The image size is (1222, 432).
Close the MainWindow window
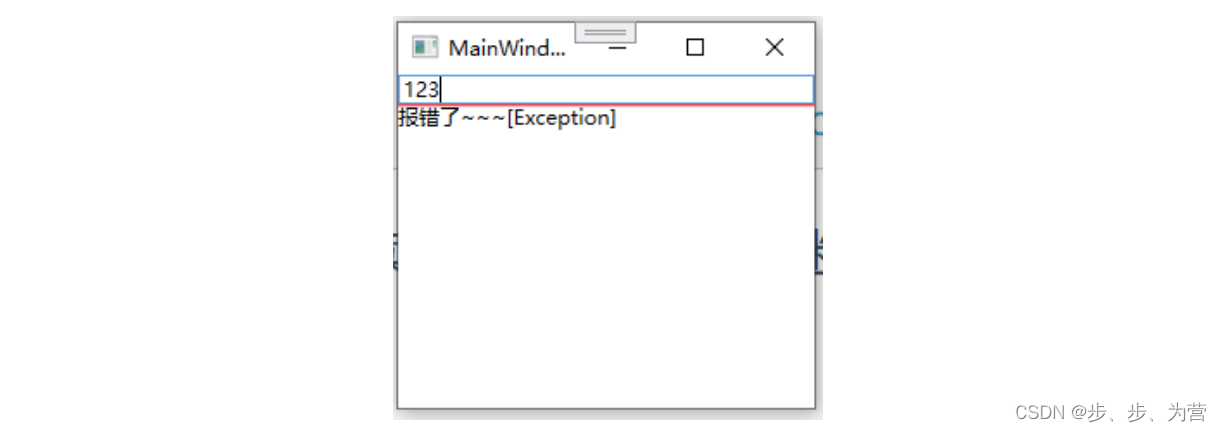774,47
